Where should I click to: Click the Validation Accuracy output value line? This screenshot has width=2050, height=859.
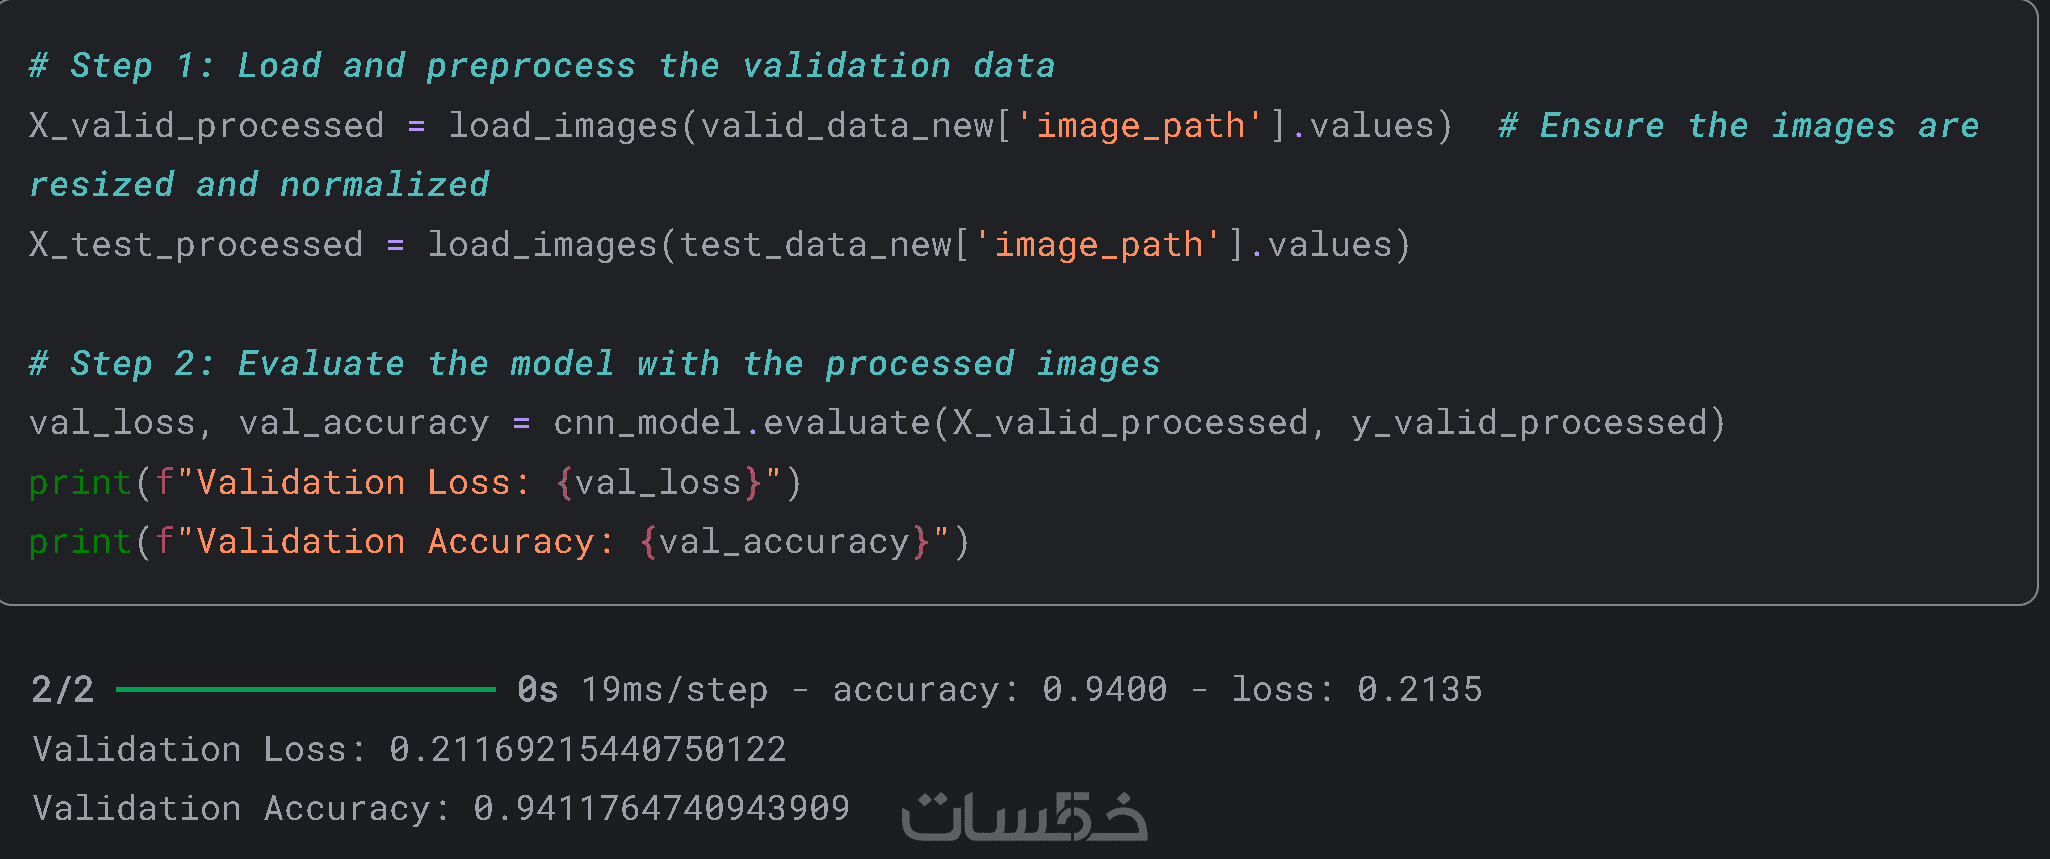[x=440, y=808]
